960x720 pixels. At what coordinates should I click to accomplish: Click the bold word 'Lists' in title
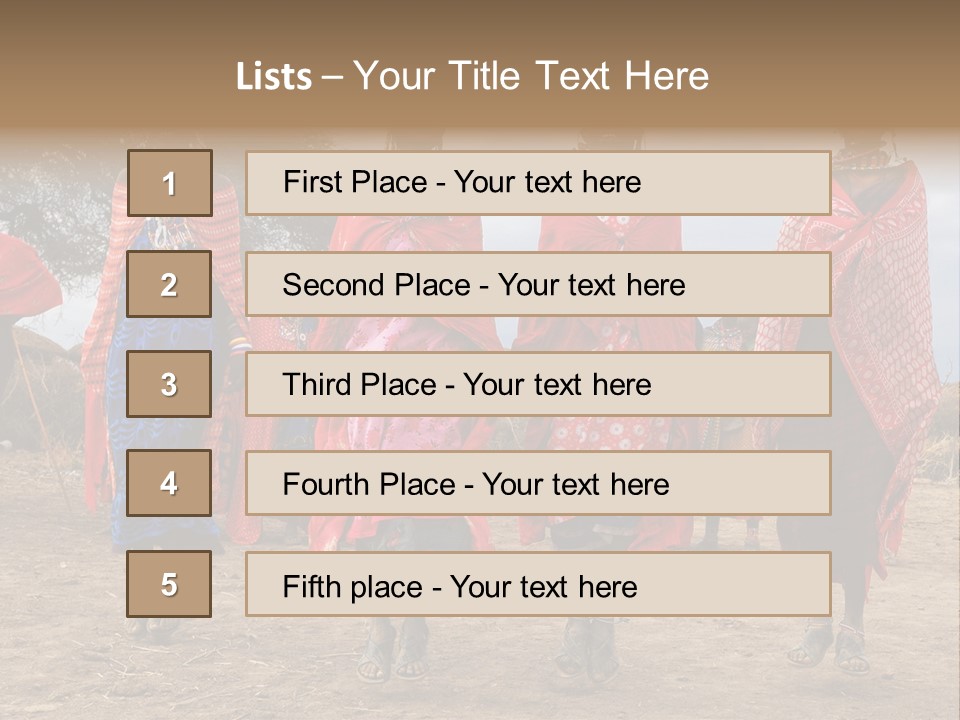tap(273, 77)
